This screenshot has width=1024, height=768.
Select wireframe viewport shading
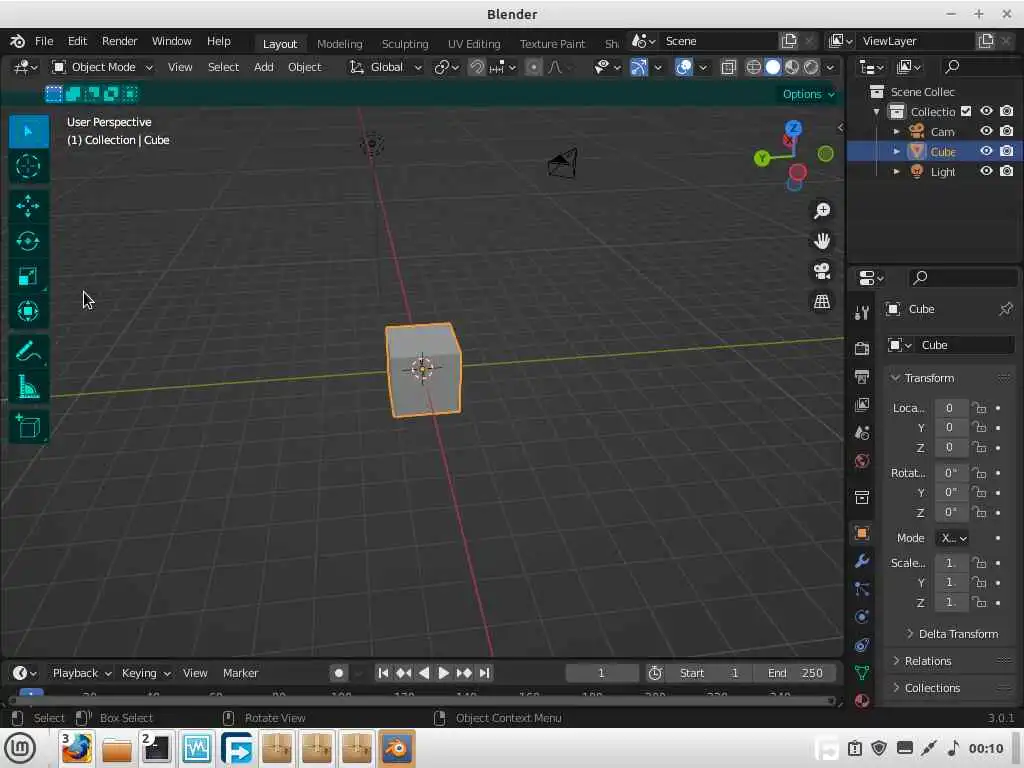point(754,67)
